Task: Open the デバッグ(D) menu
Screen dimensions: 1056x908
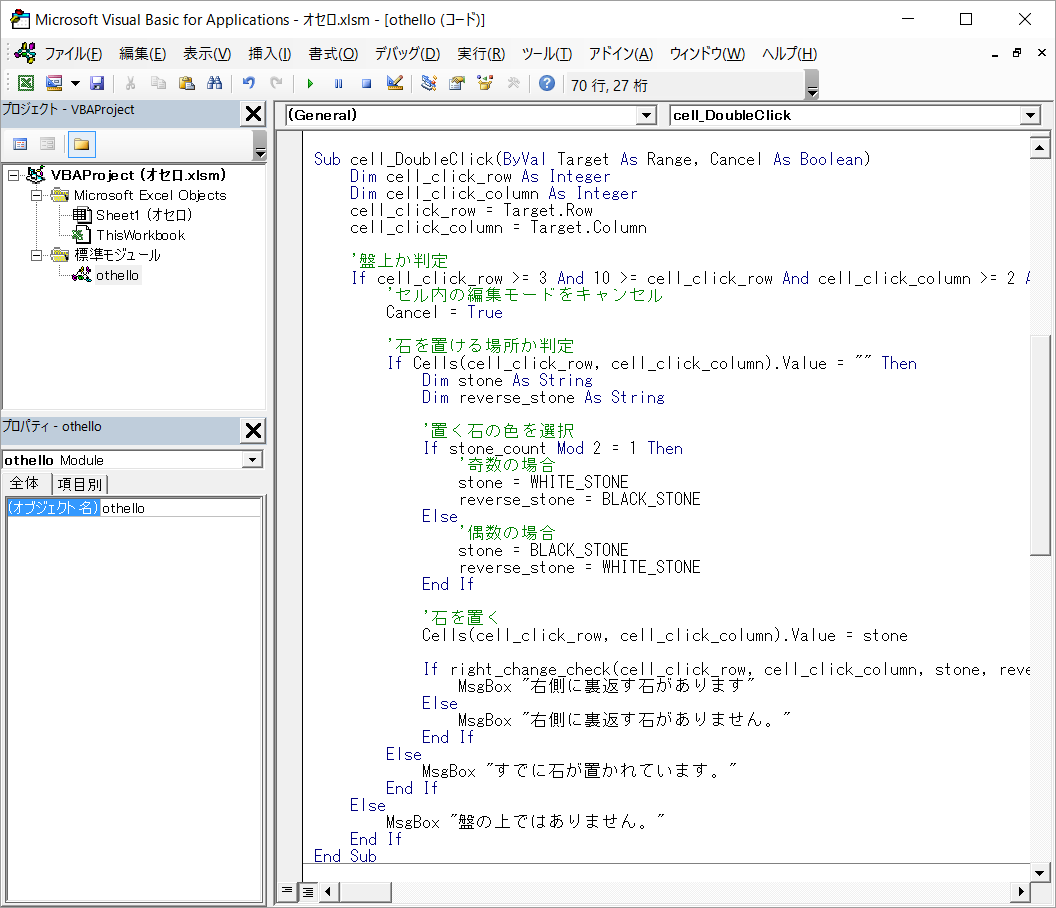Action: (407, 54)
